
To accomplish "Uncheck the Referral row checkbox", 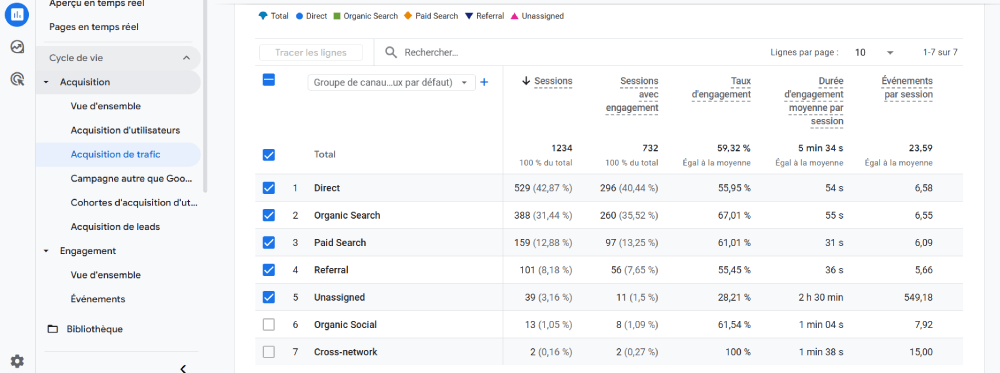I will (x=269, y=270).
